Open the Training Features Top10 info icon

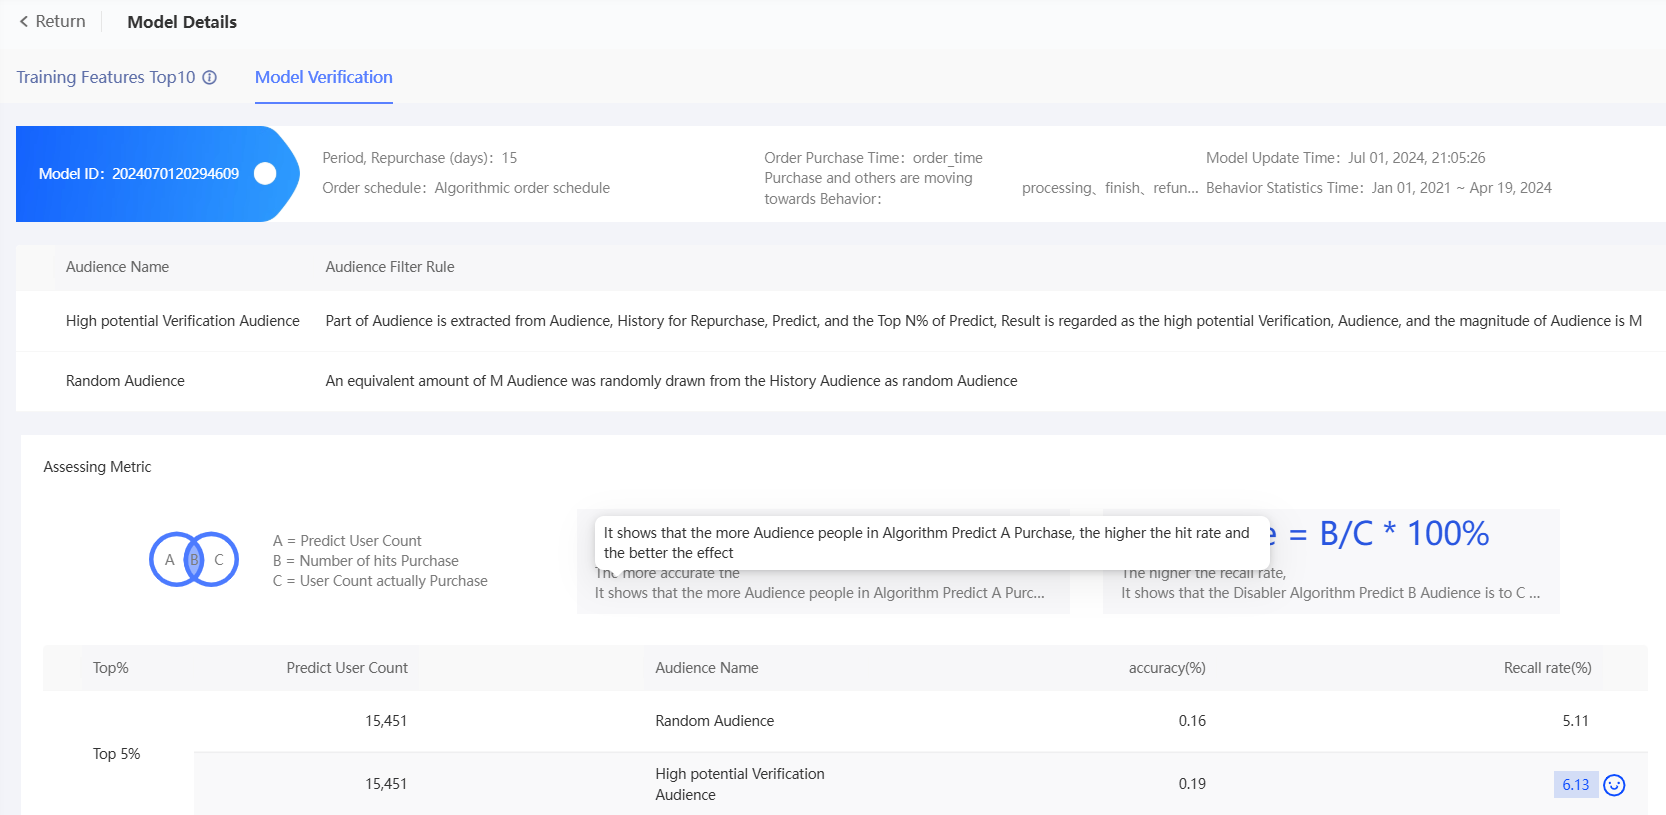coord(209,78)
